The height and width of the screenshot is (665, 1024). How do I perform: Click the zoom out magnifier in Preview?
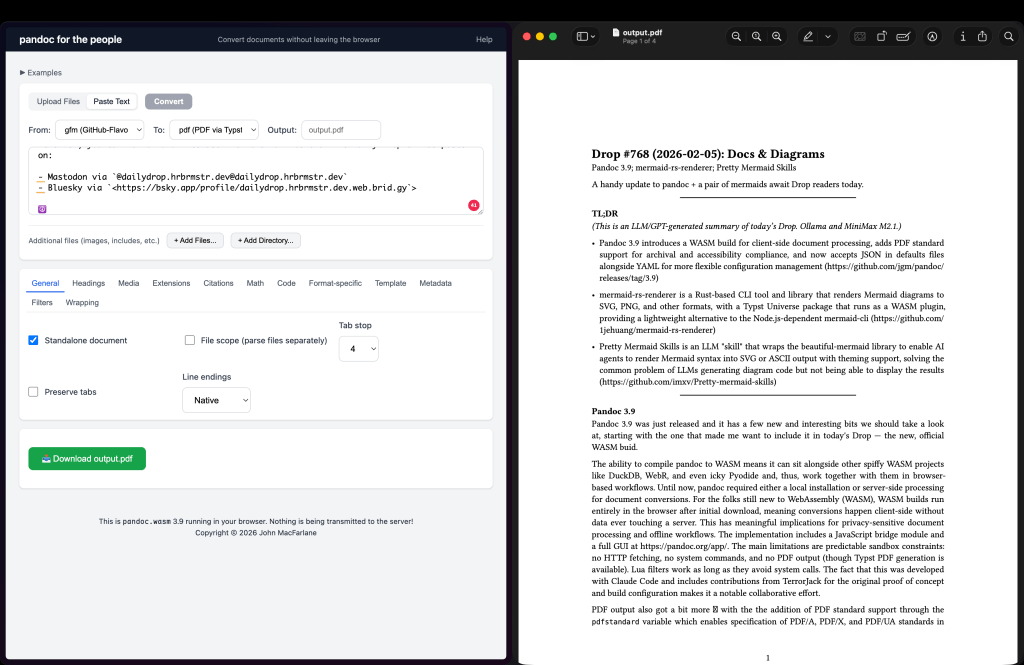[x=737, y=37]
